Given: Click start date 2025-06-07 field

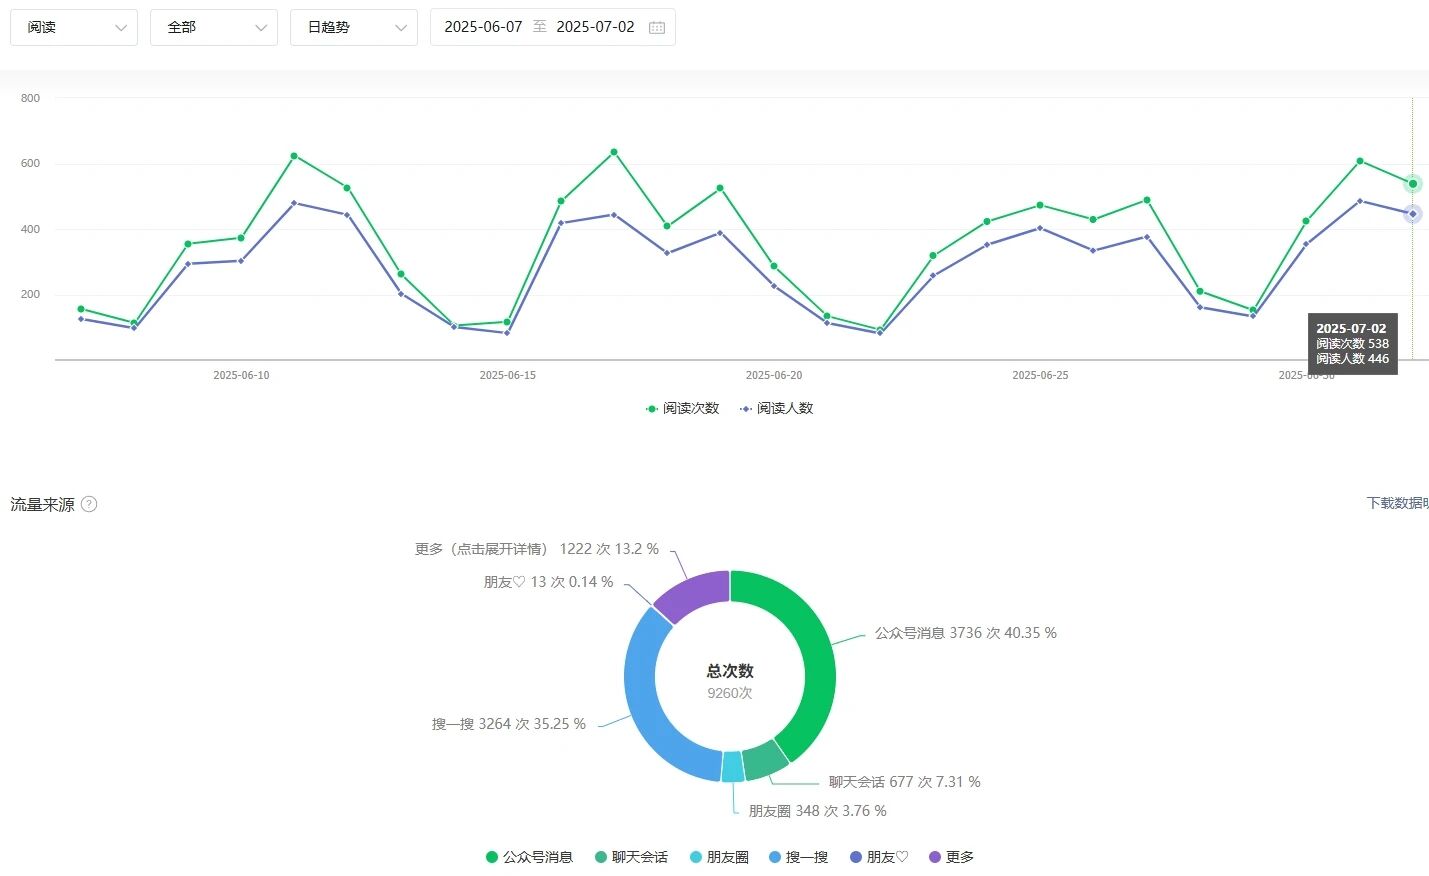Looking at the screenshot, I should point(483,27).
